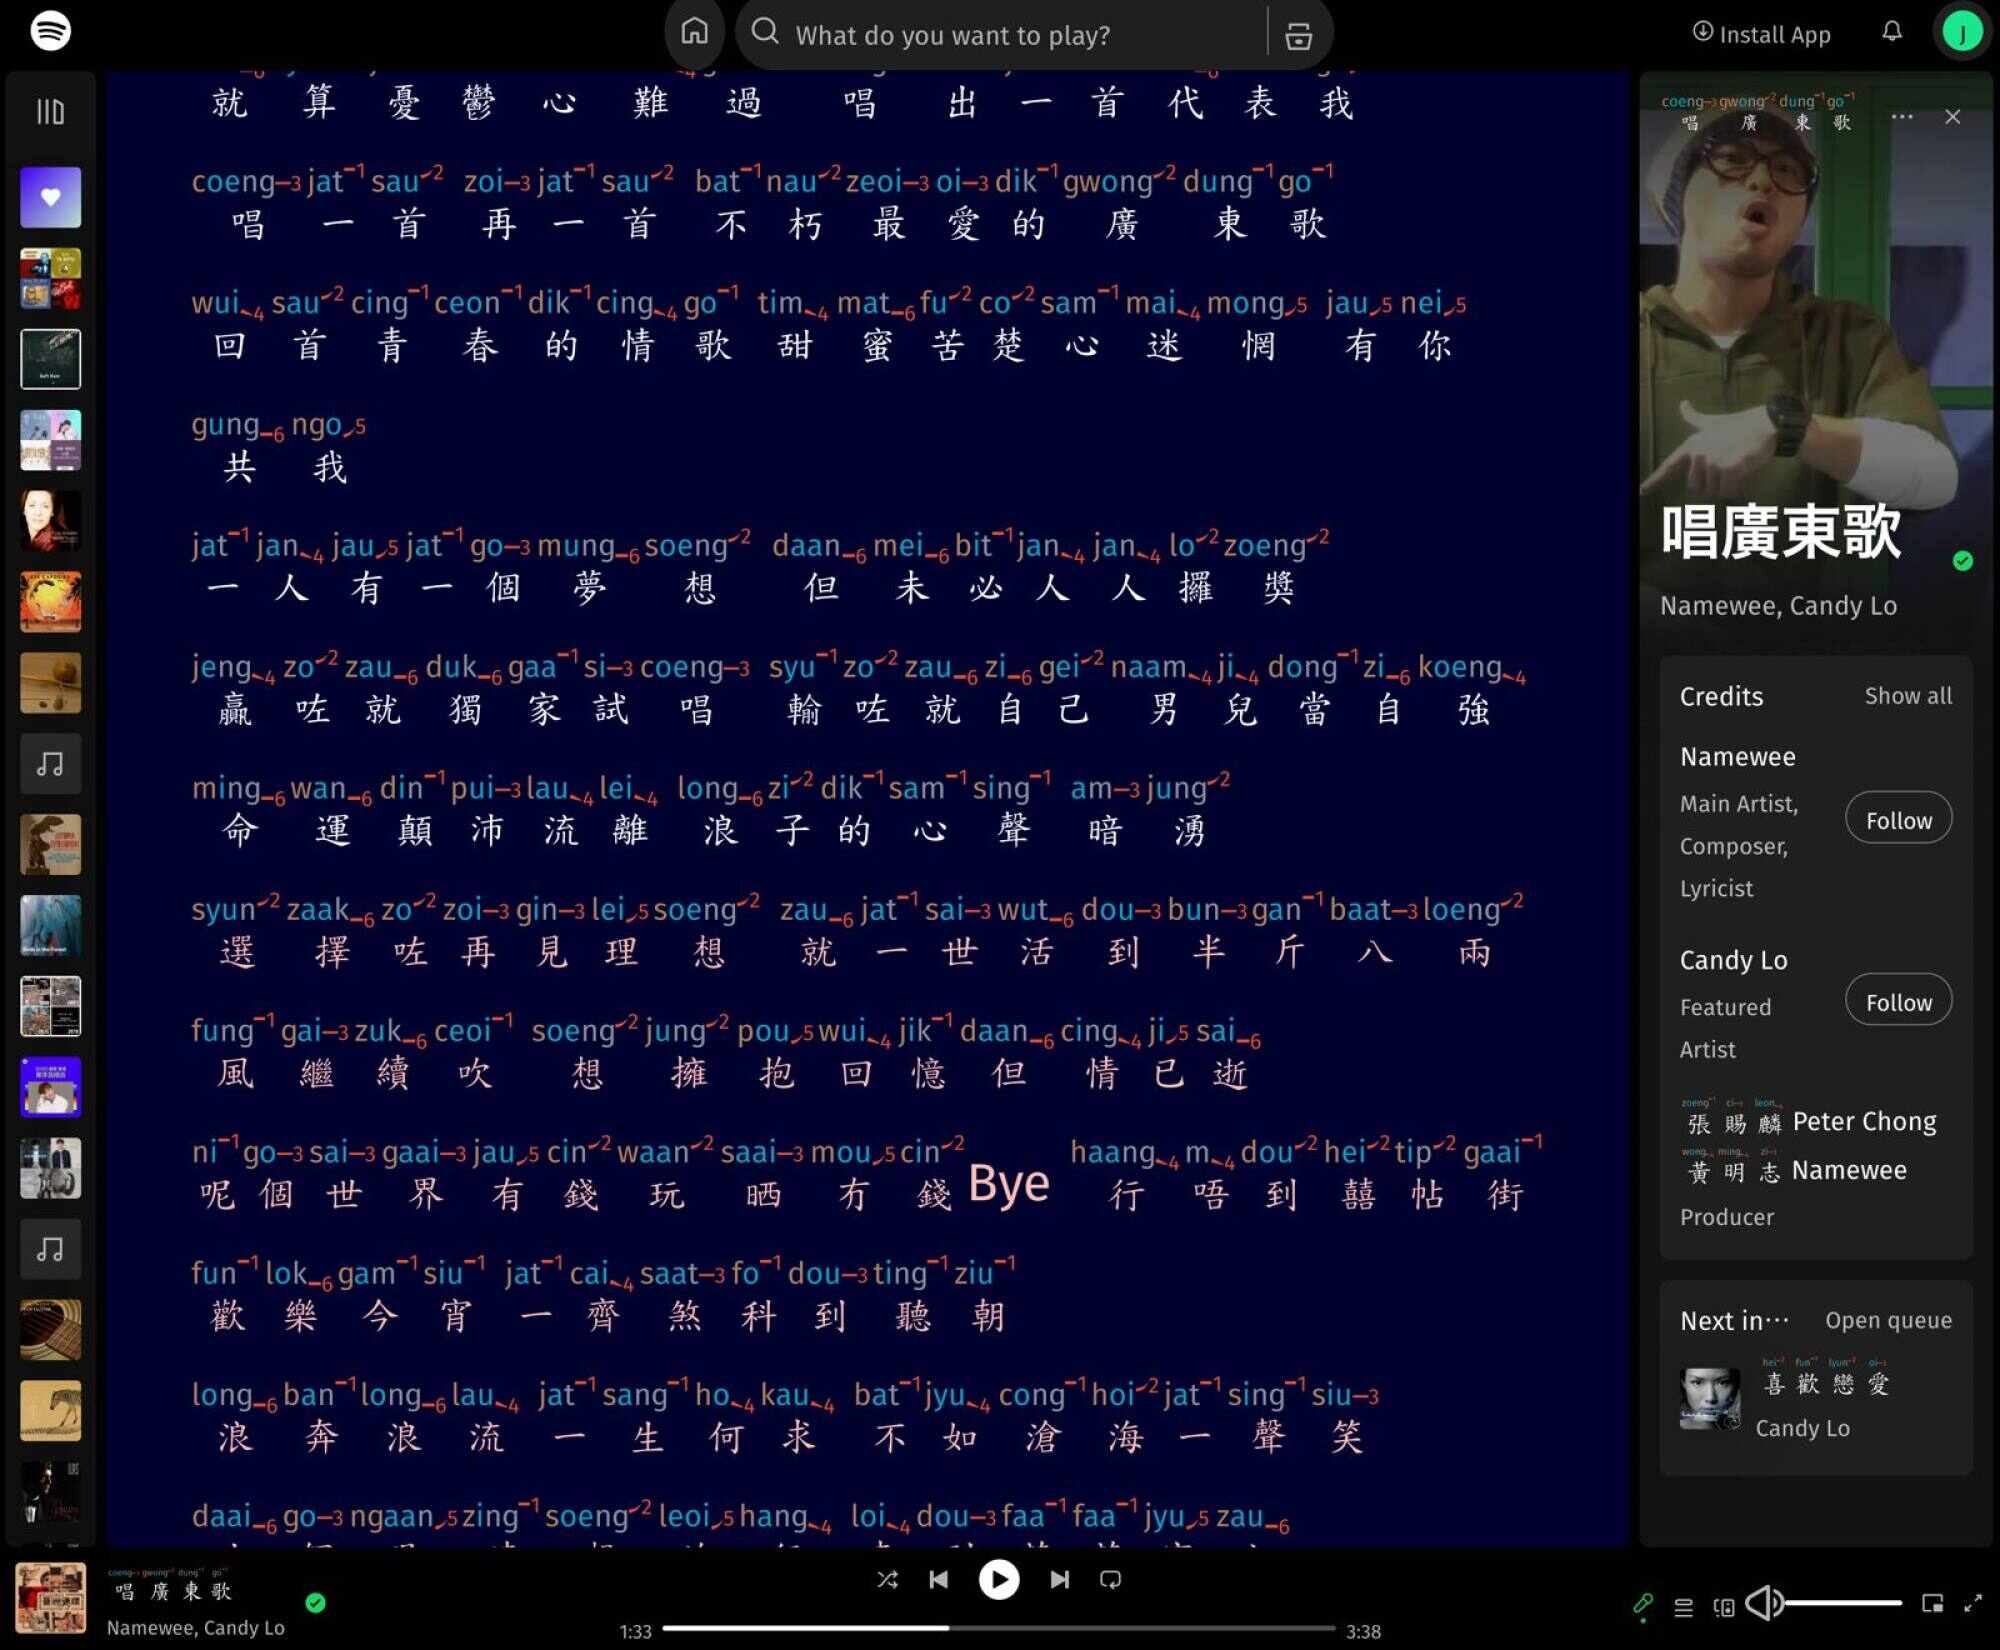Viewport: 2000px width, 1650px height.
Task: Open the more options menu in the now playing panel
Action: [1902, 117]
